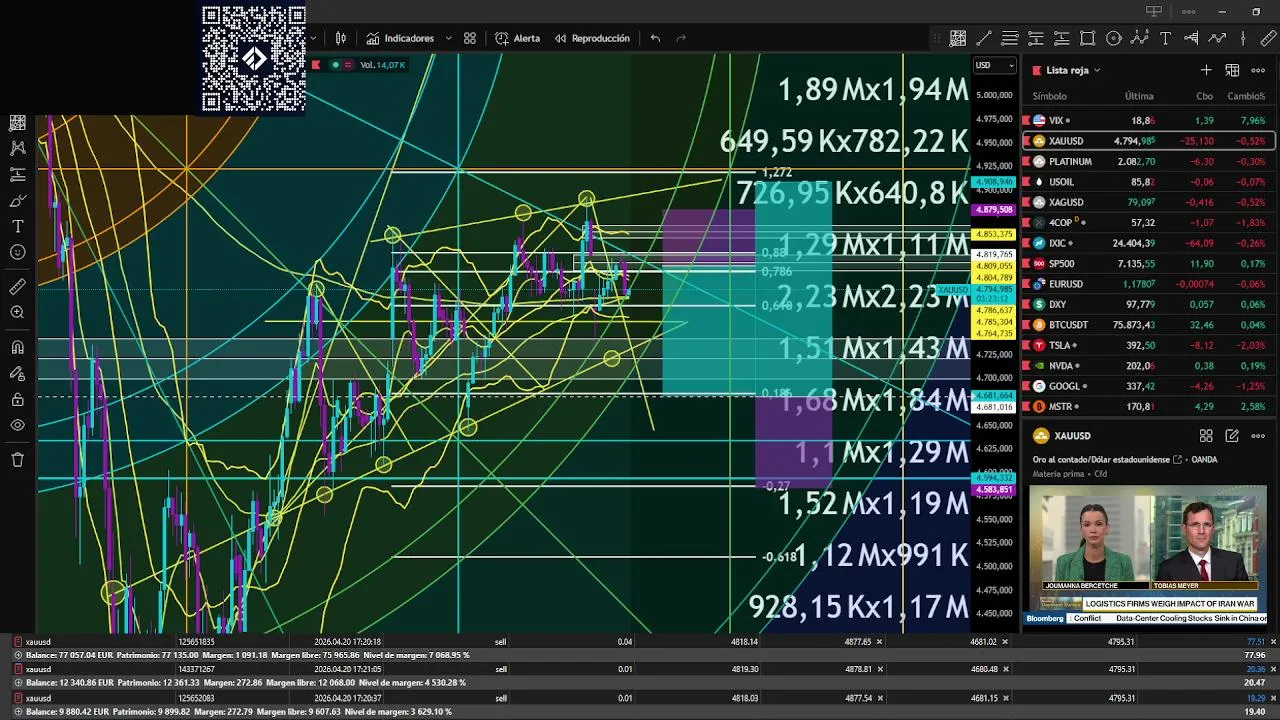This screenshot has height=720, width=1280.
Task: Click the red flag next to Vol legend
Action: pyautogui.click(x=316, y=65)
